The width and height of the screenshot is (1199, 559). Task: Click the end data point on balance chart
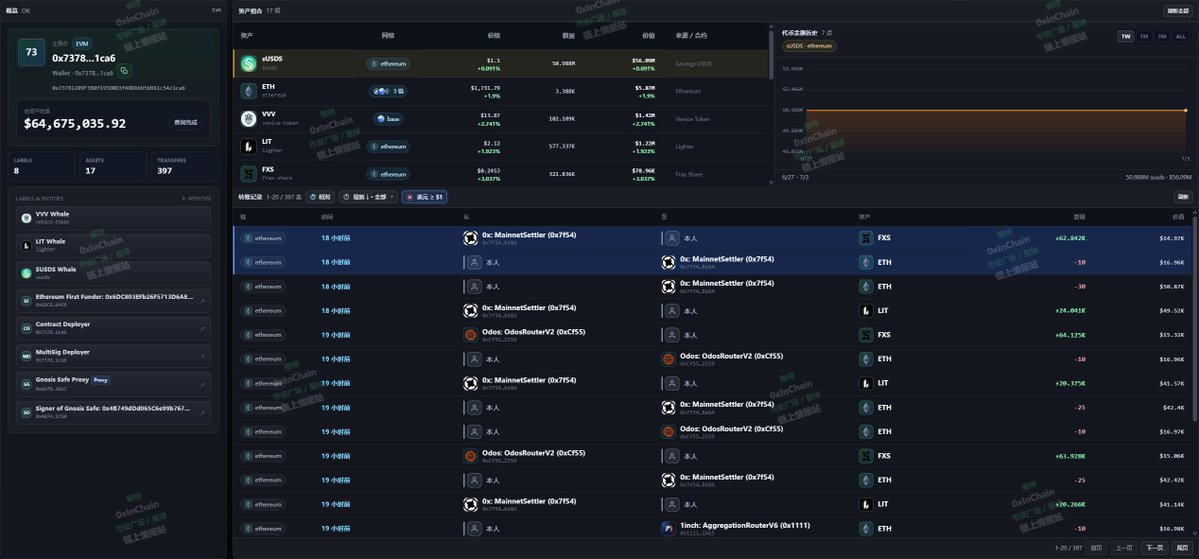[x=1185, y=110]
